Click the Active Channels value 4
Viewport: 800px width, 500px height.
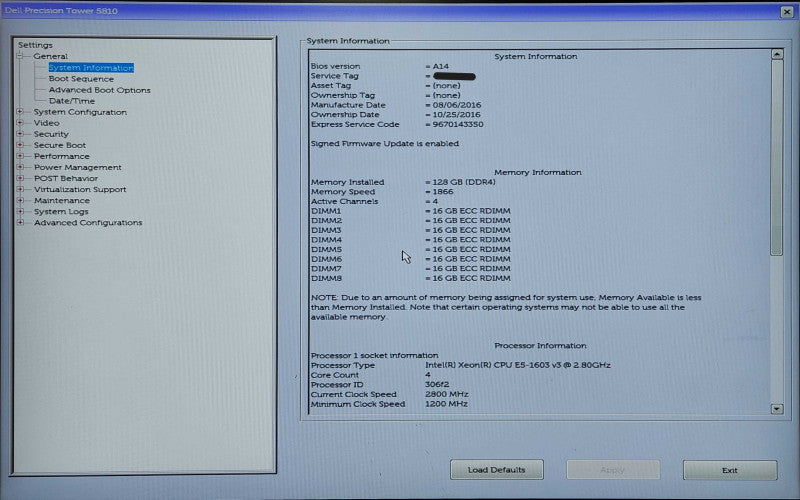[x=435, y=202]
